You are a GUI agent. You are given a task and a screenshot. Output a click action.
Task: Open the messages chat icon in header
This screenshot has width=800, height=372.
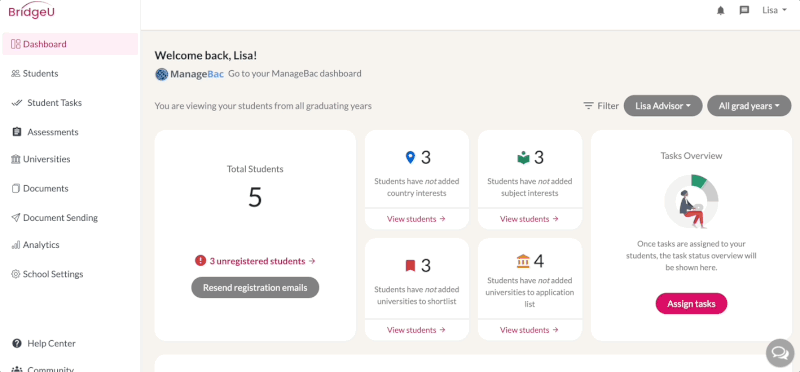(744, 10)
